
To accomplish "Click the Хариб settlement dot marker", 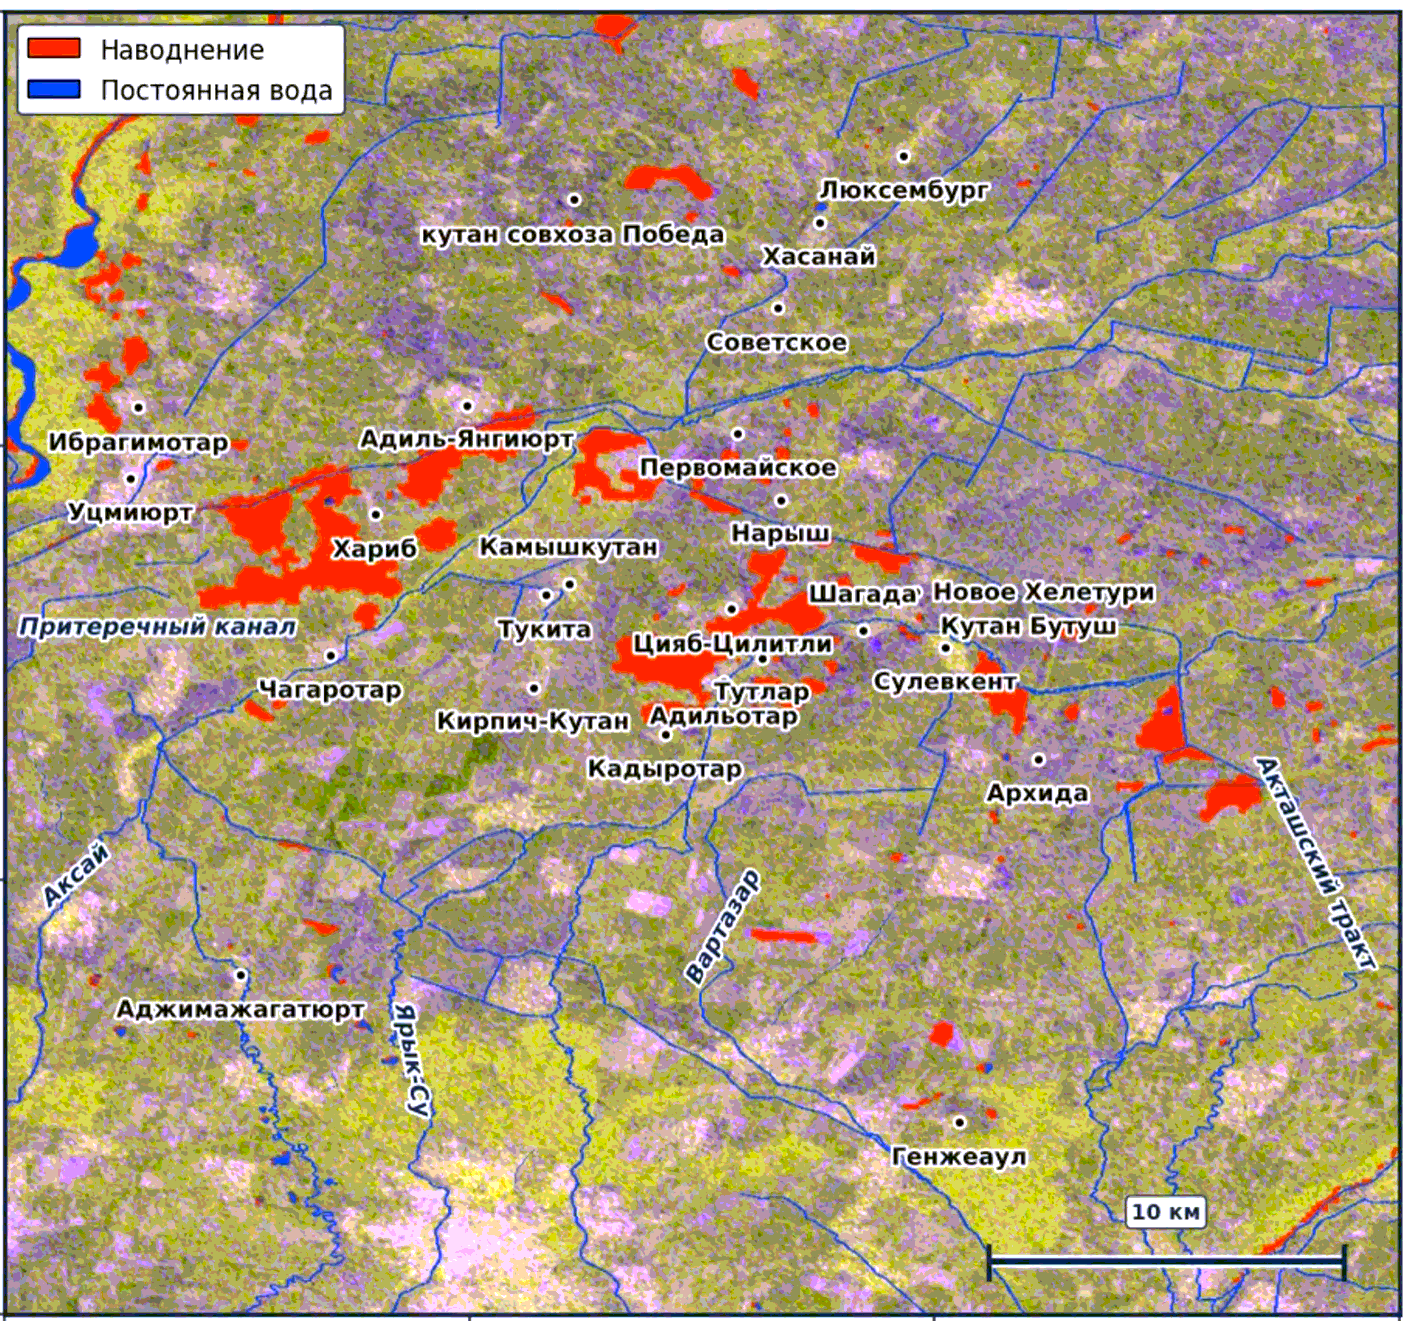I will point(375,515).
